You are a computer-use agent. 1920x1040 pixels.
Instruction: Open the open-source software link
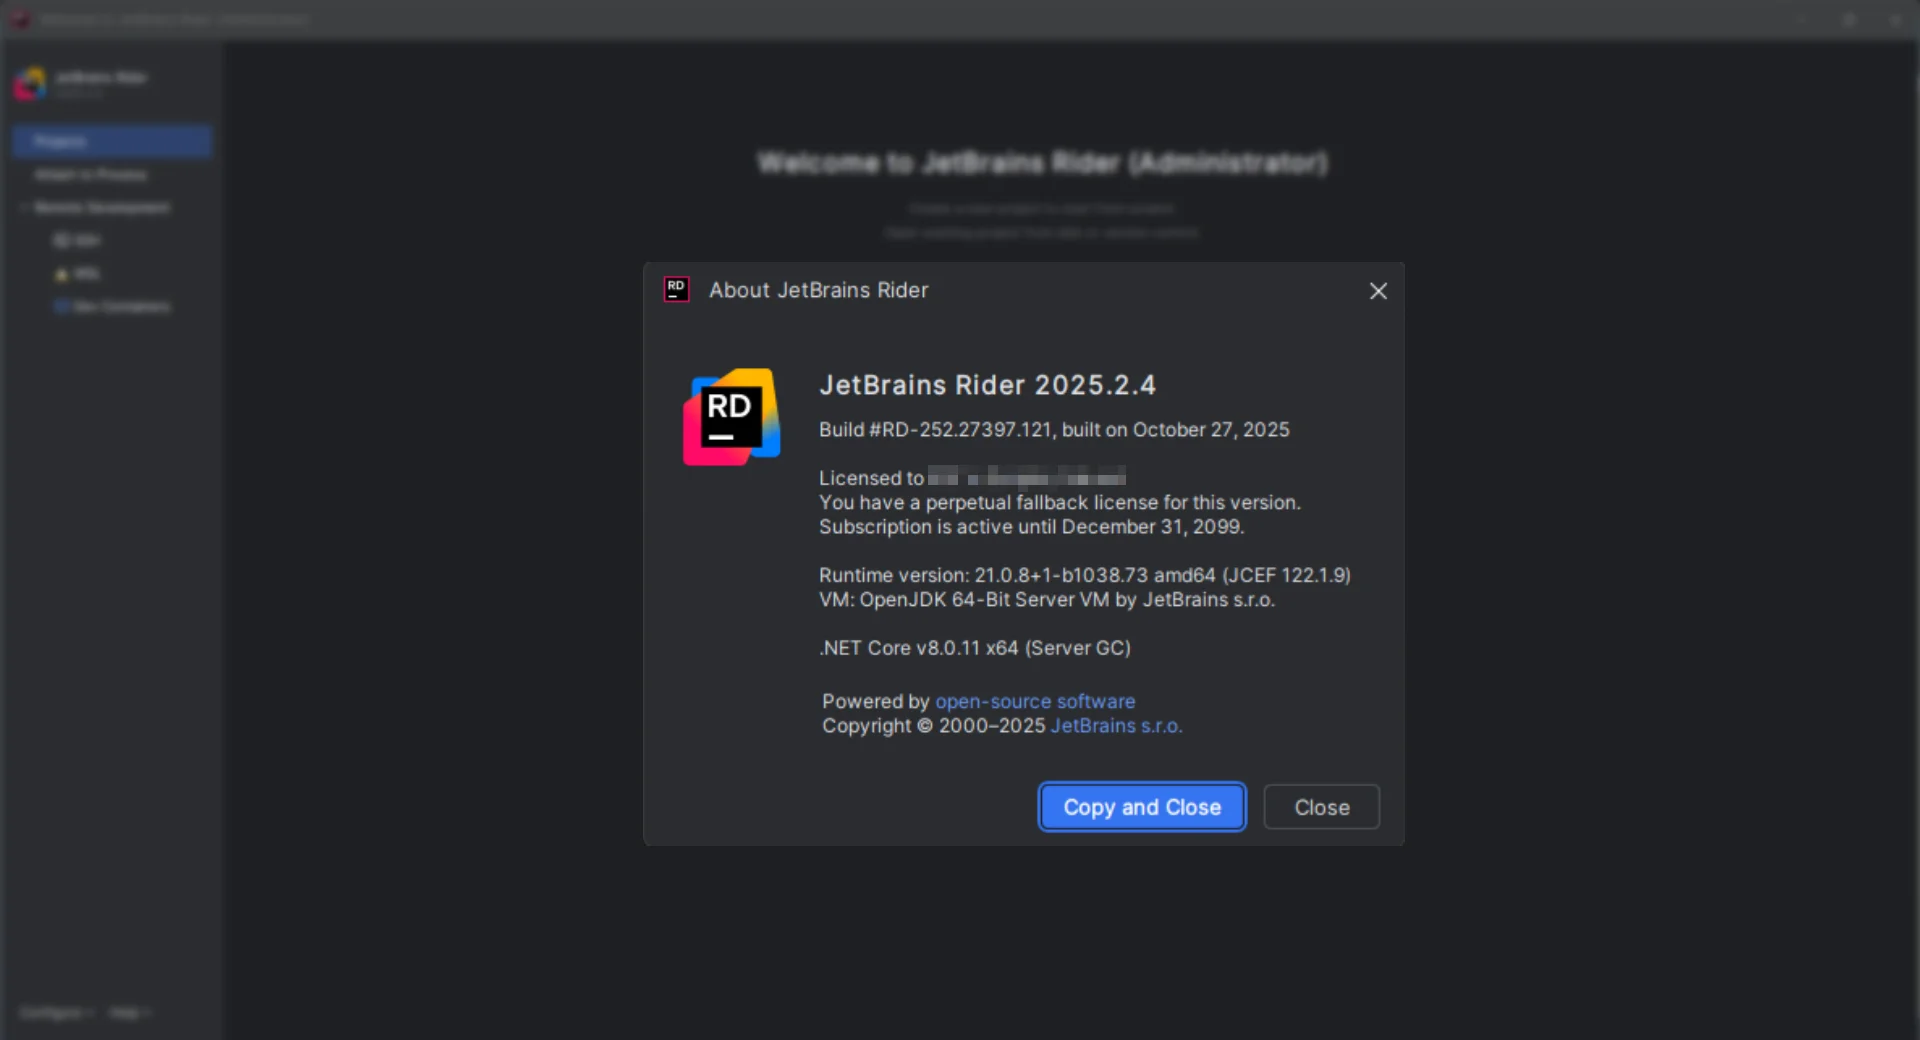tap(1035, 701)
